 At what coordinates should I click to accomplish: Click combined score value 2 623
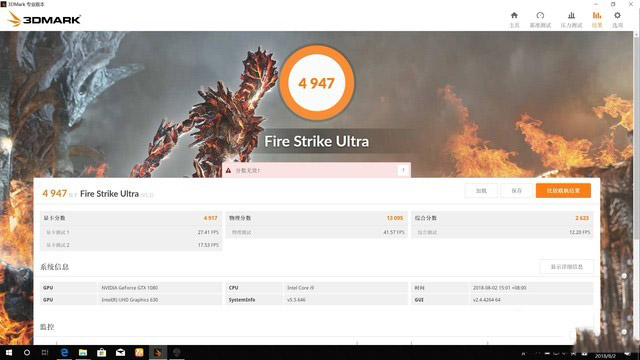582,218
